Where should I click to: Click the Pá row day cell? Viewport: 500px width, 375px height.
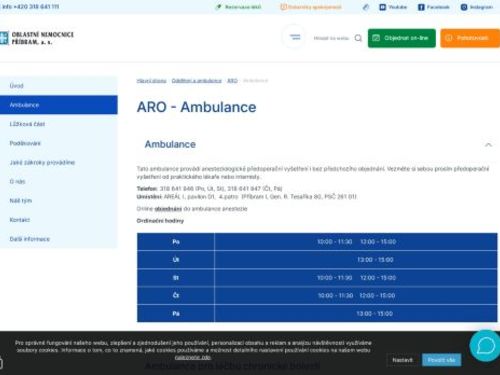coord(176,313)
